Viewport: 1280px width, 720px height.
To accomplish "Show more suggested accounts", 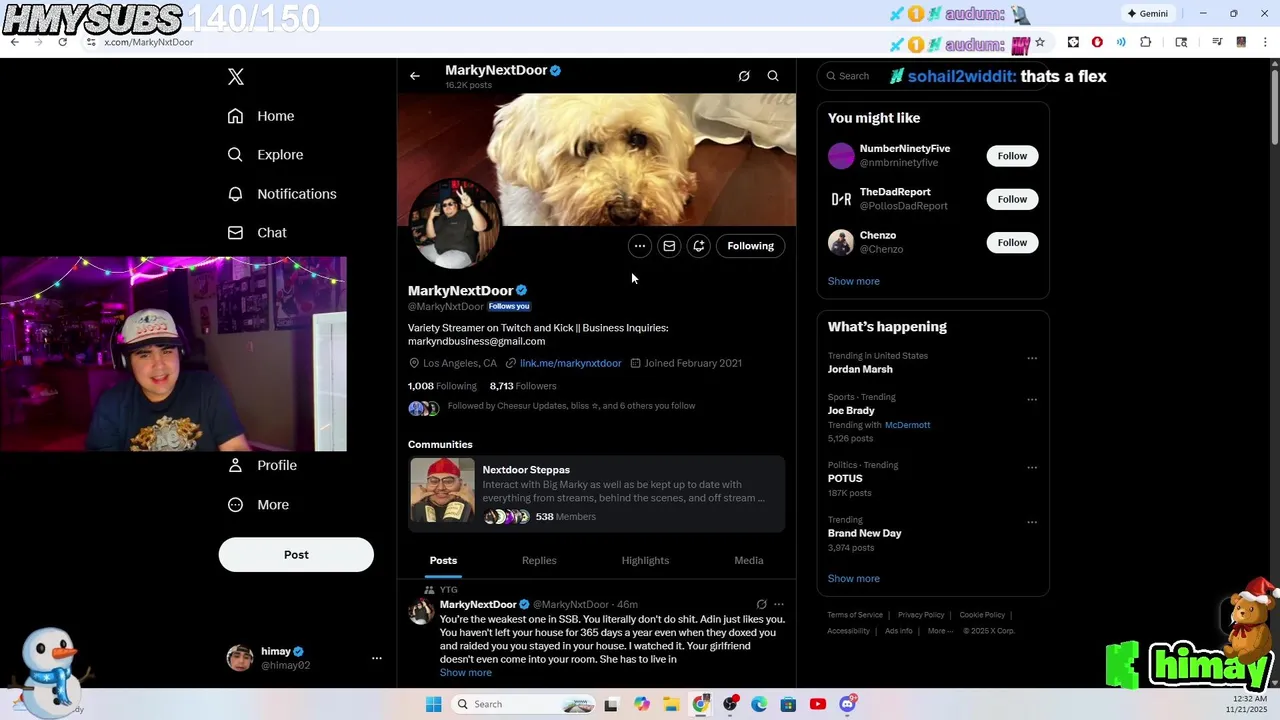I will (x=854, y=281).
